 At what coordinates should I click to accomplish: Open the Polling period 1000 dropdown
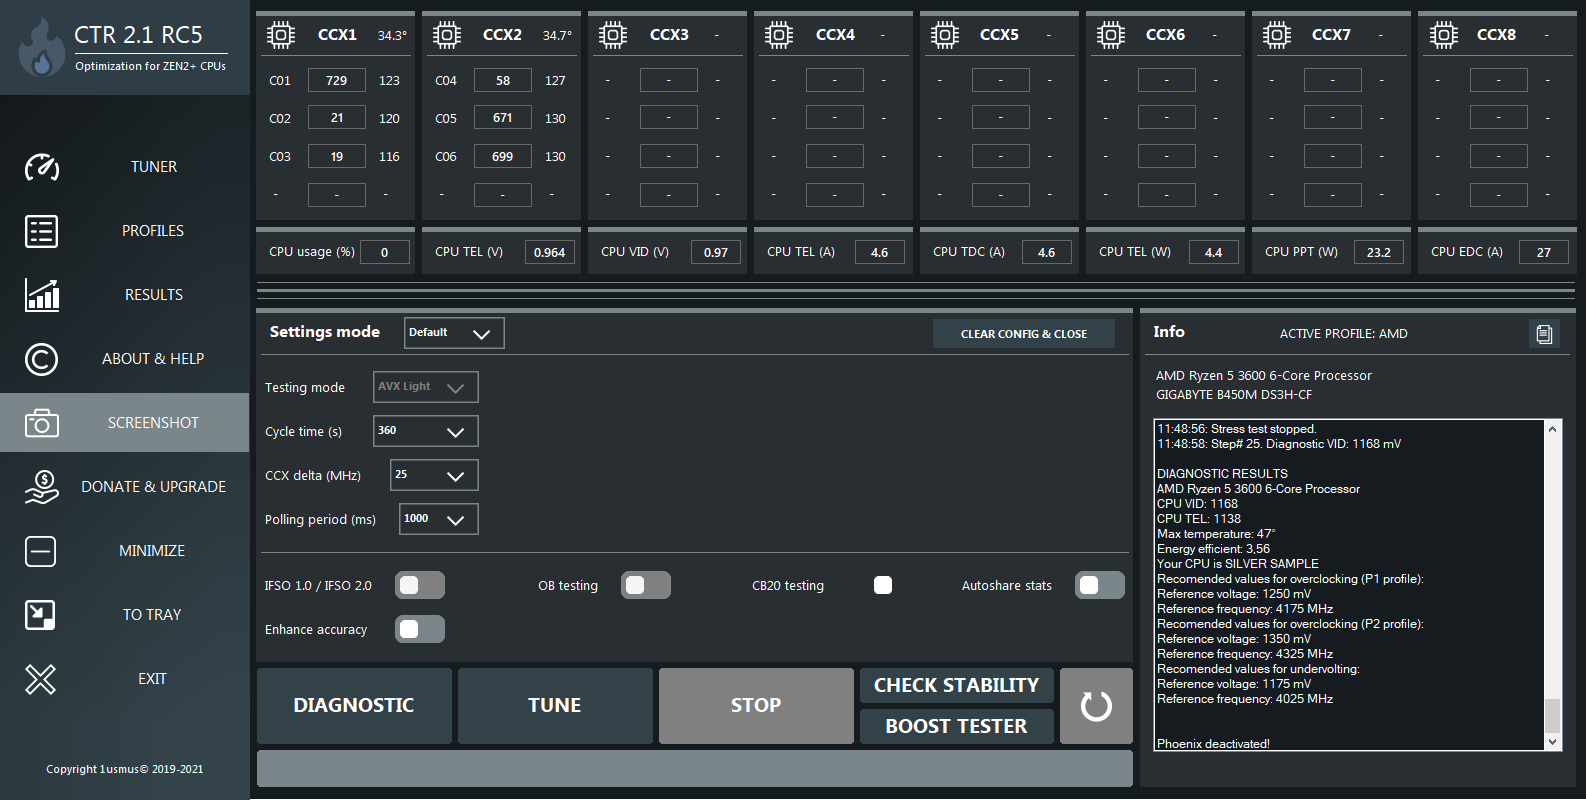pos(439,519)
